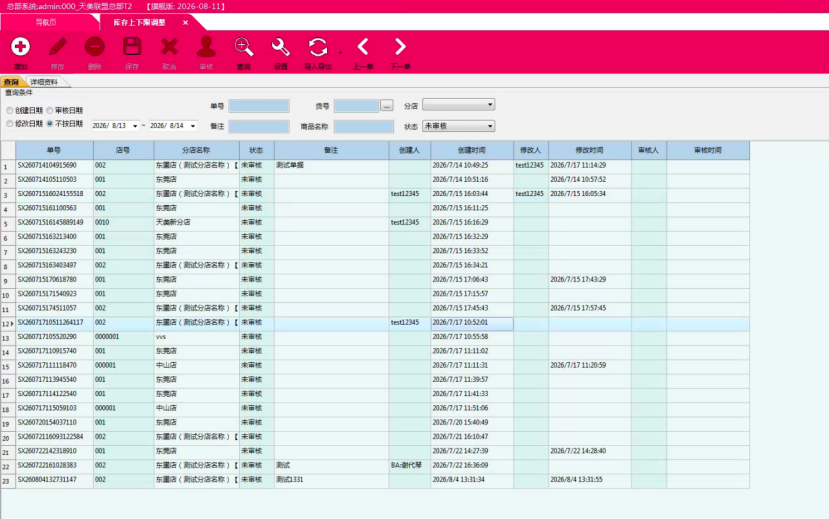
Task: Open the small arrow beside 导入导出
Action: pyautogui.click(x=340, y=52)
